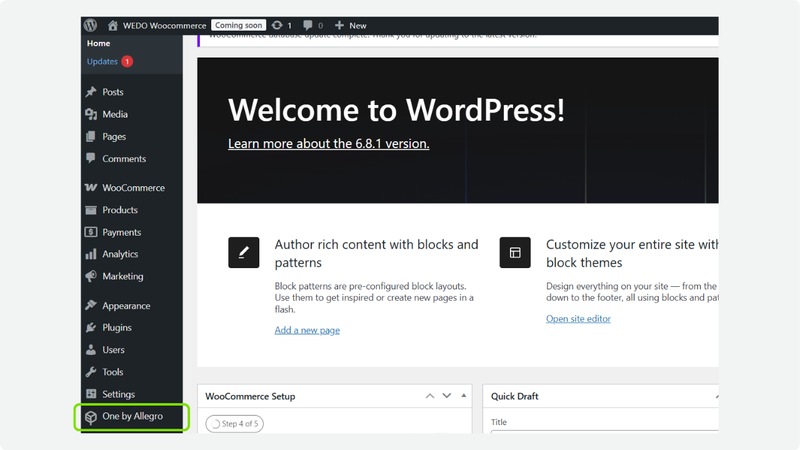The image size is (800, 450).
Task: Open Learn more about the 6.8.1 version
Action: pos(329,144)
